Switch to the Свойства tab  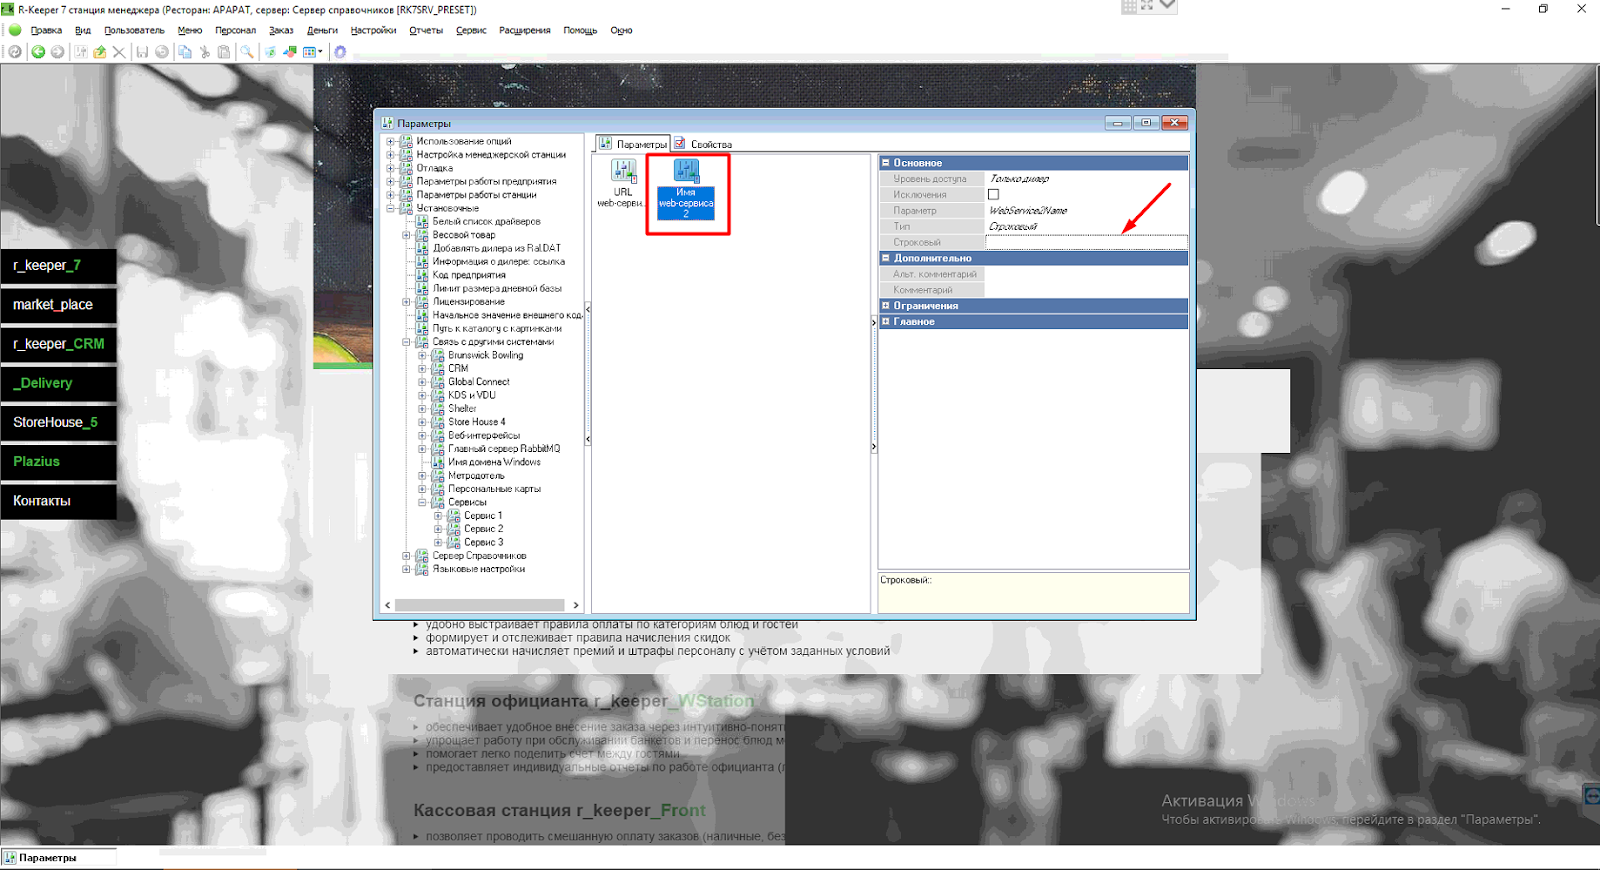pos(702,144)
